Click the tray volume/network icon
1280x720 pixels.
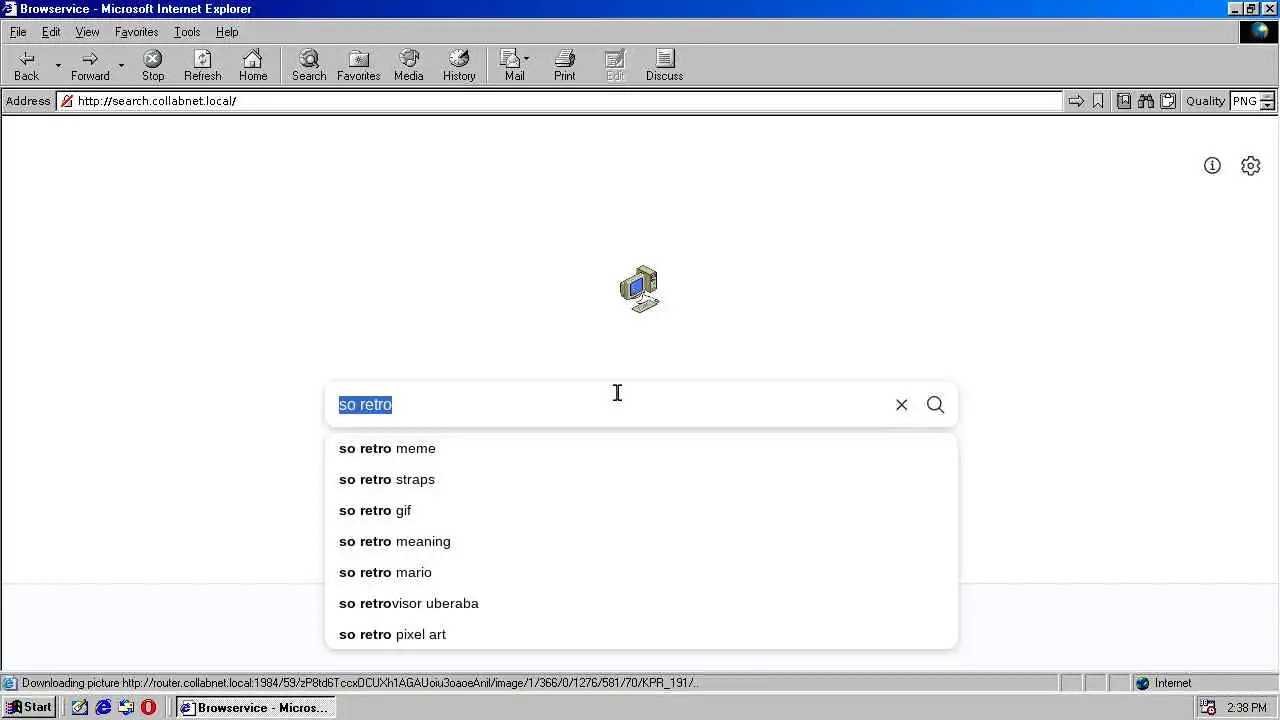coord(1210,707)
